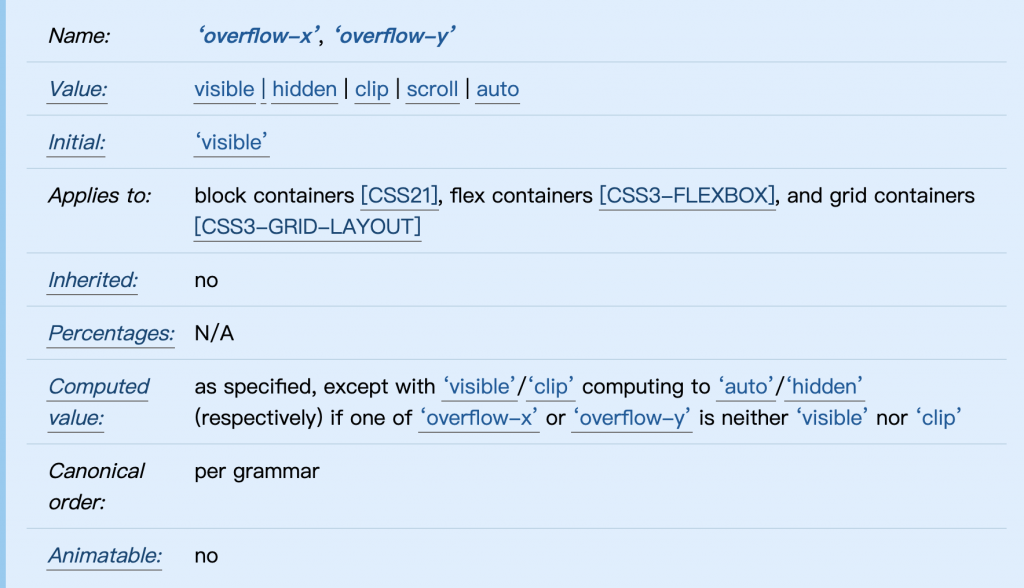Follow the 'overflow-y' link in computed value text
This screenshot has width=1024, height=588.
(632, 418)
